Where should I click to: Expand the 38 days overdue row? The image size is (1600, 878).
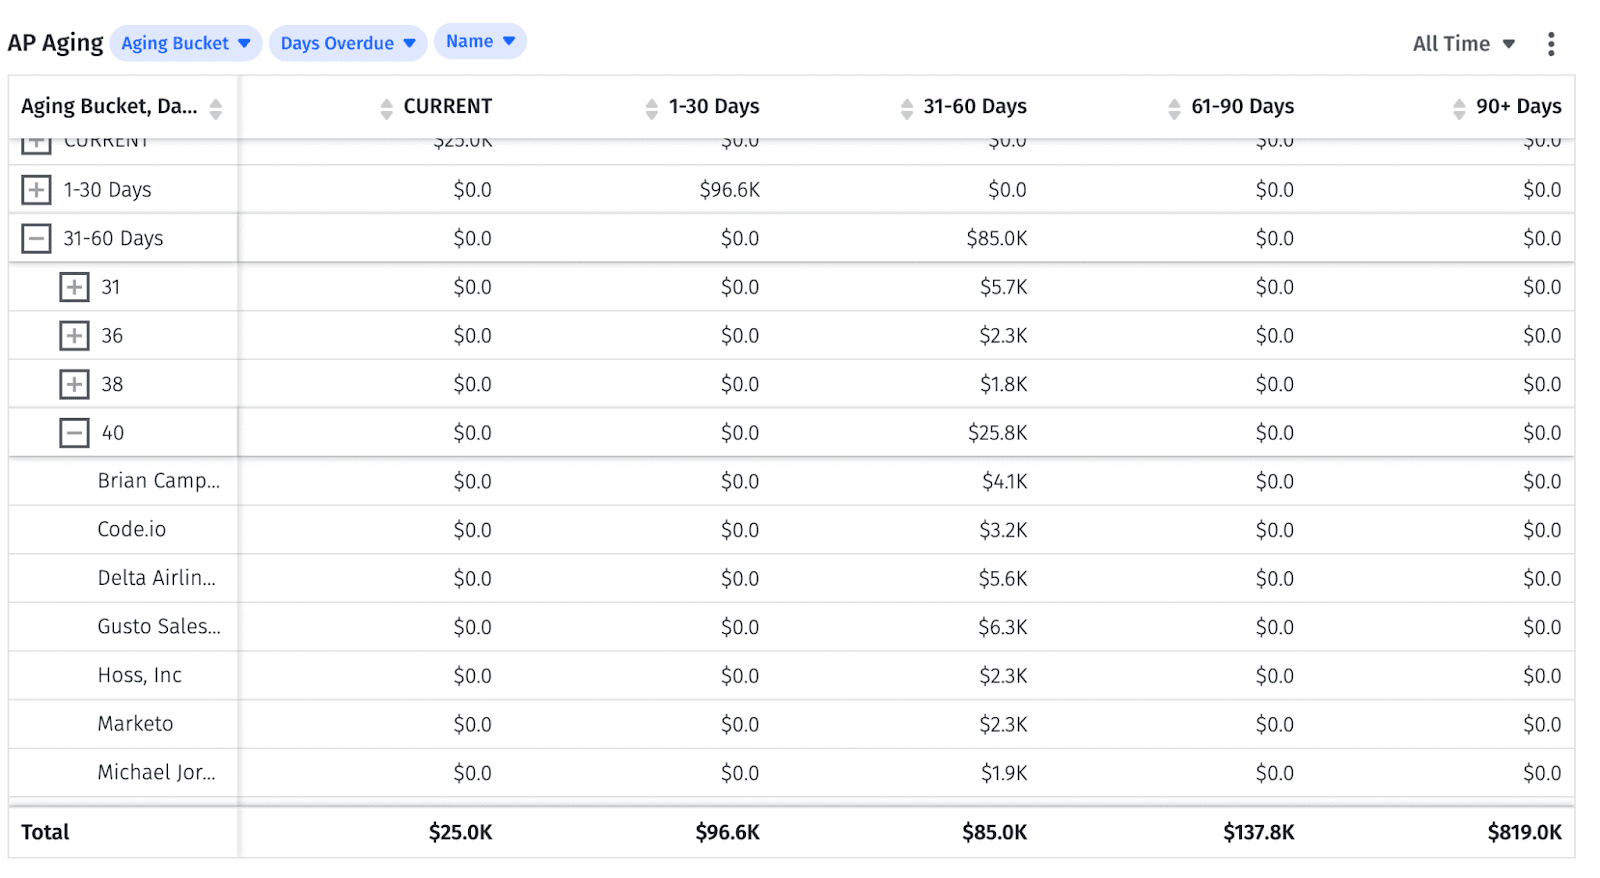(74, 385)
